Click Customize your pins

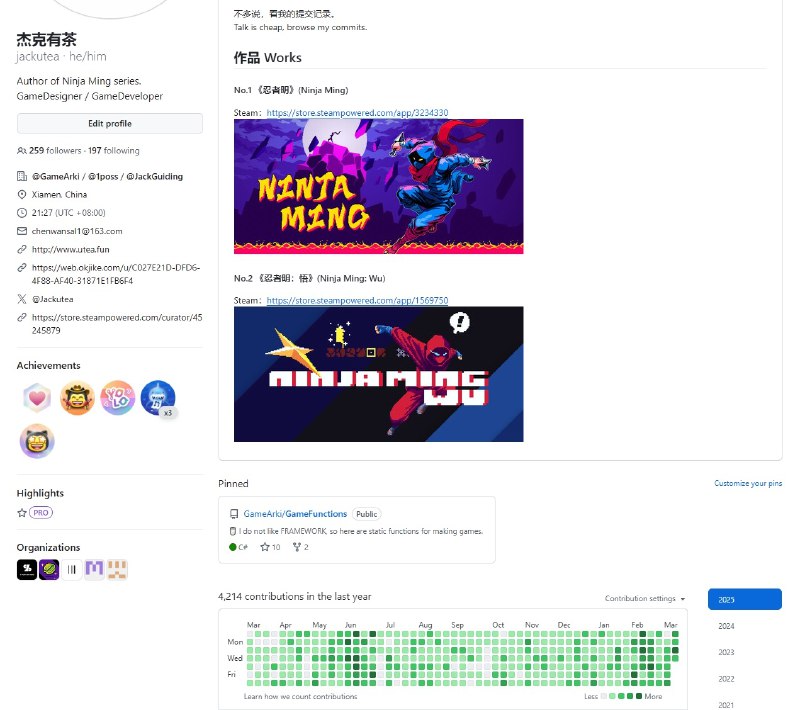[x=748, y=483]
